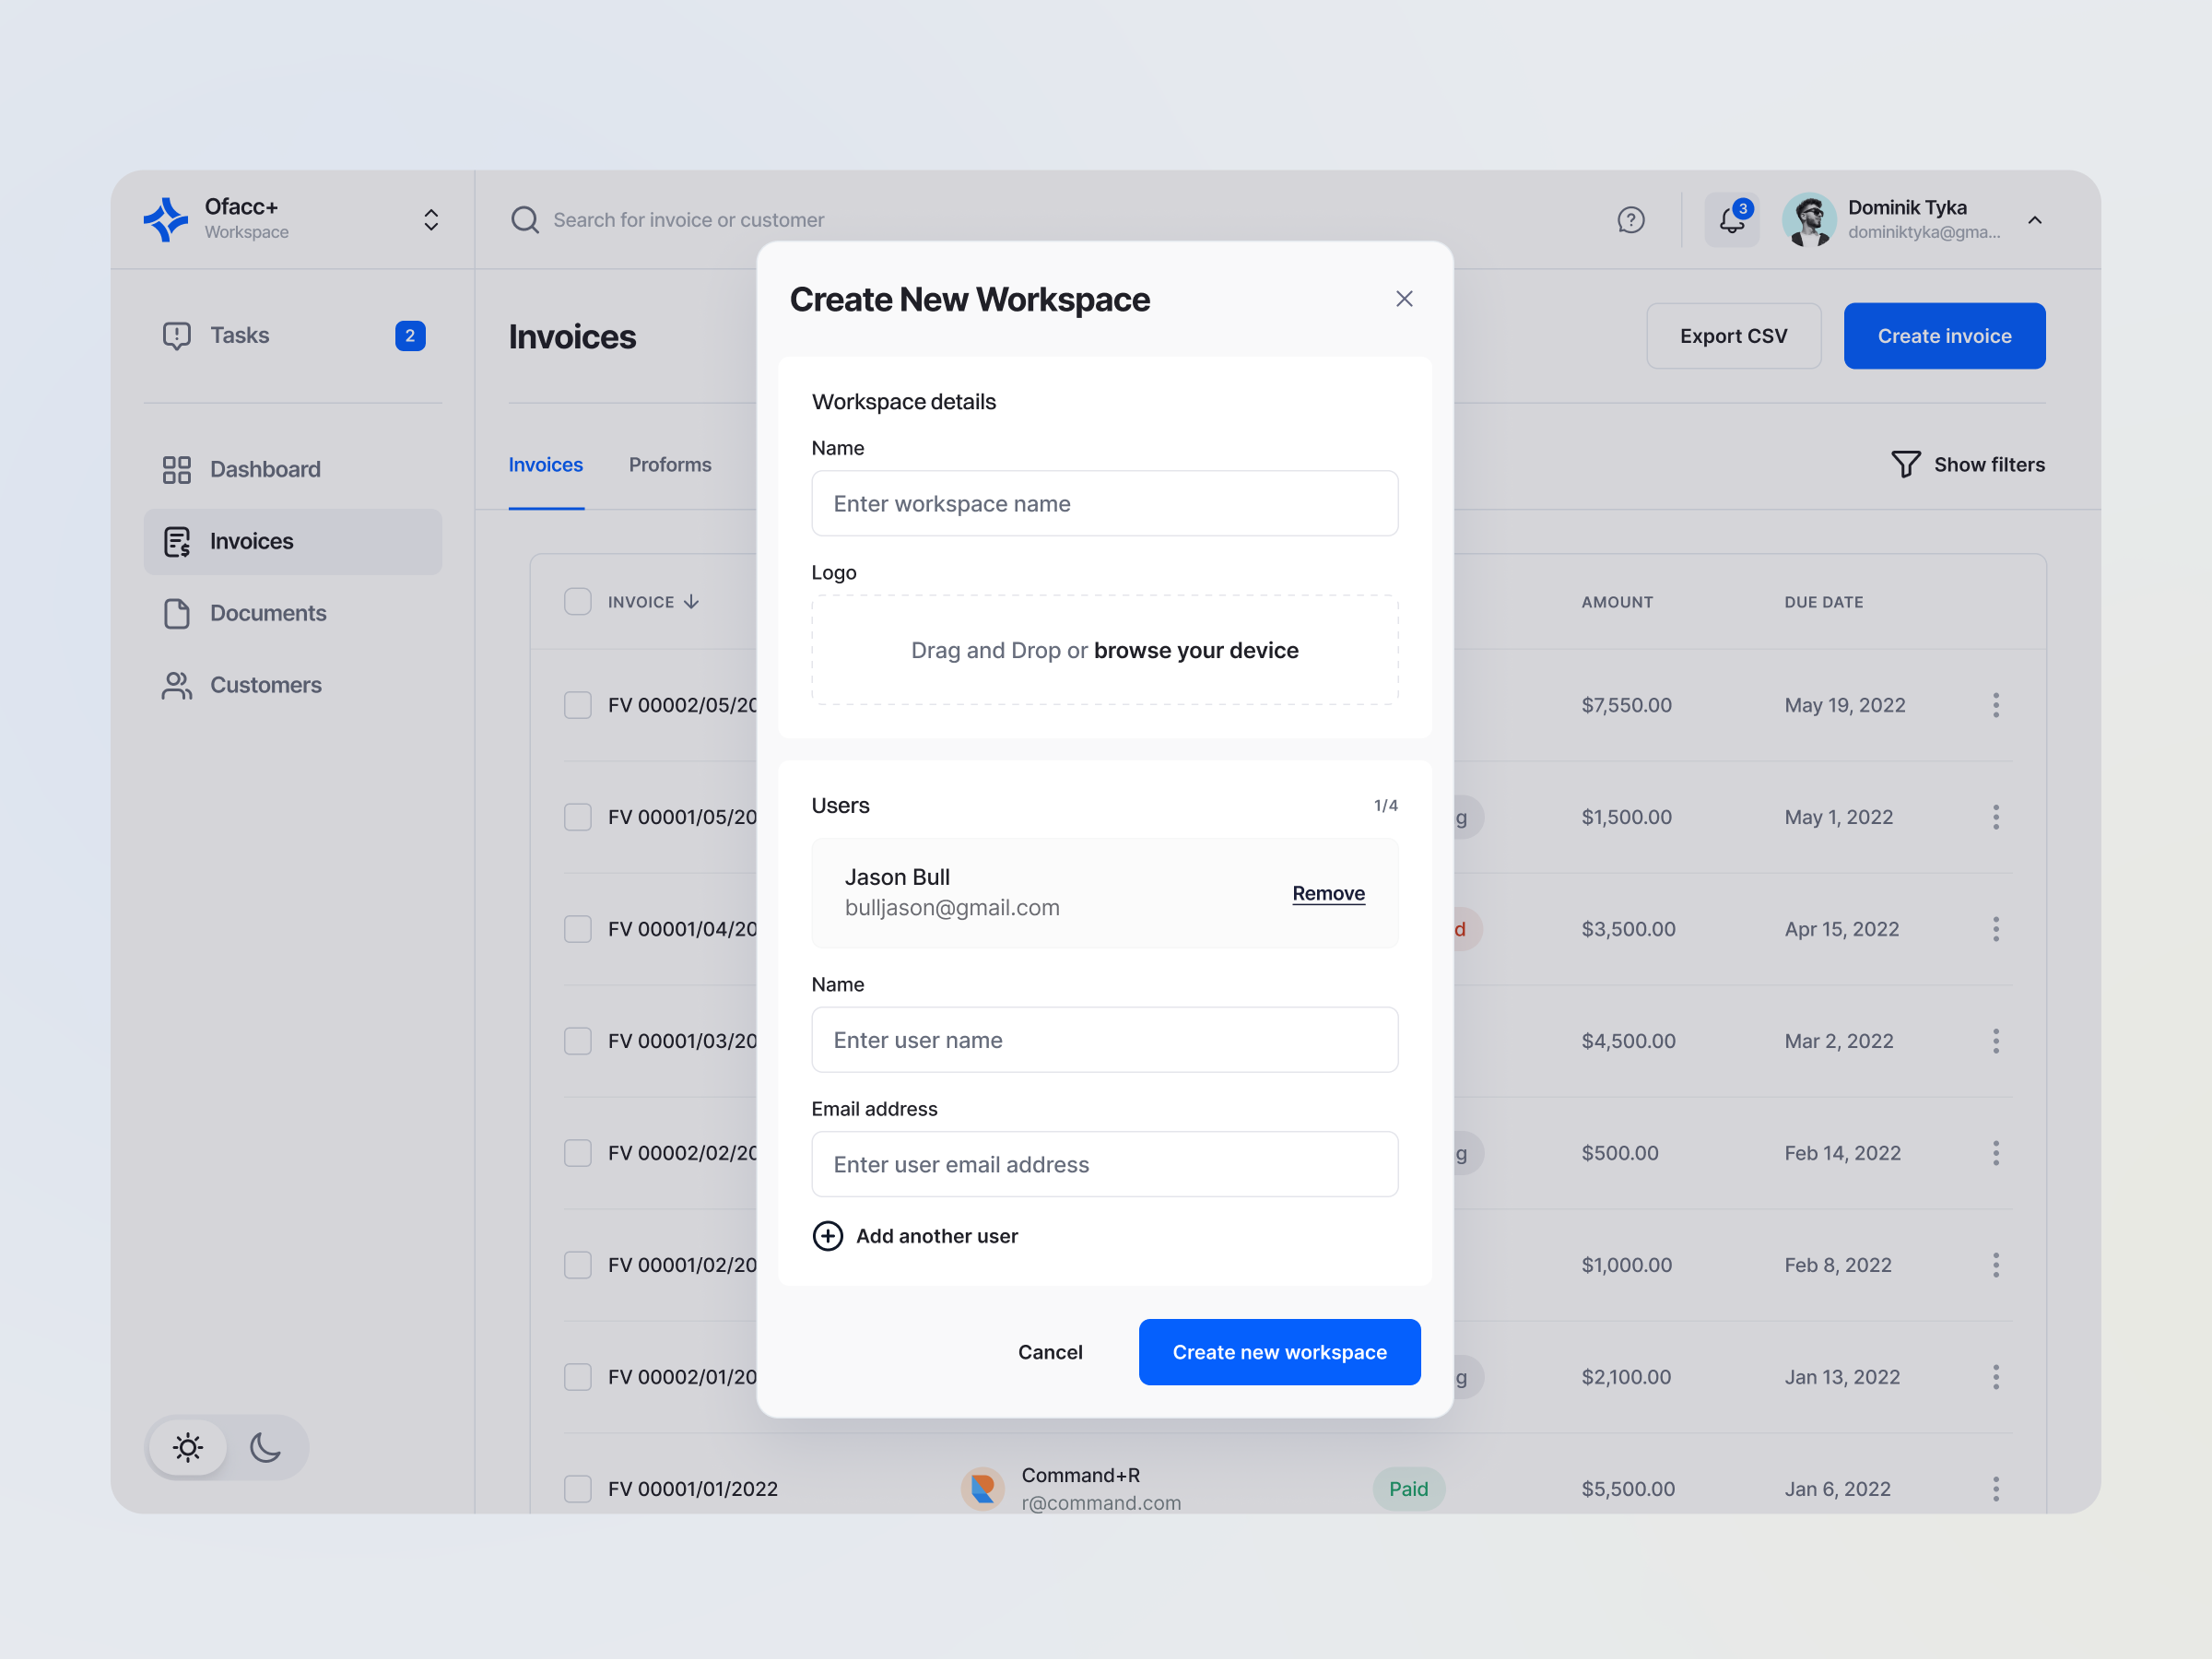
Task: Click the search magnifier icon
Action: pyautogui.click(x=524, y=219)
